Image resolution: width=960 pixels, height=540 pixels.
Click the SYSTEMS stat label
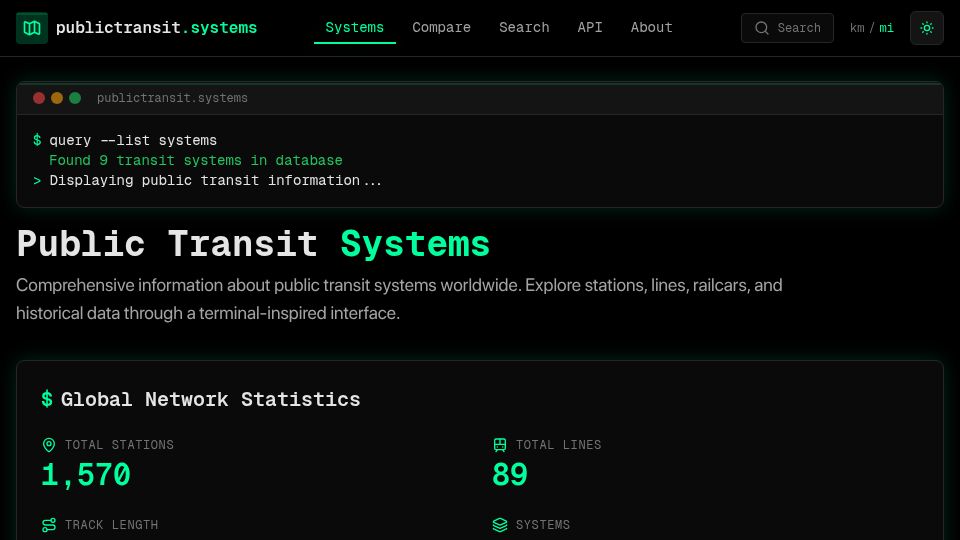(x=543, y=525)
